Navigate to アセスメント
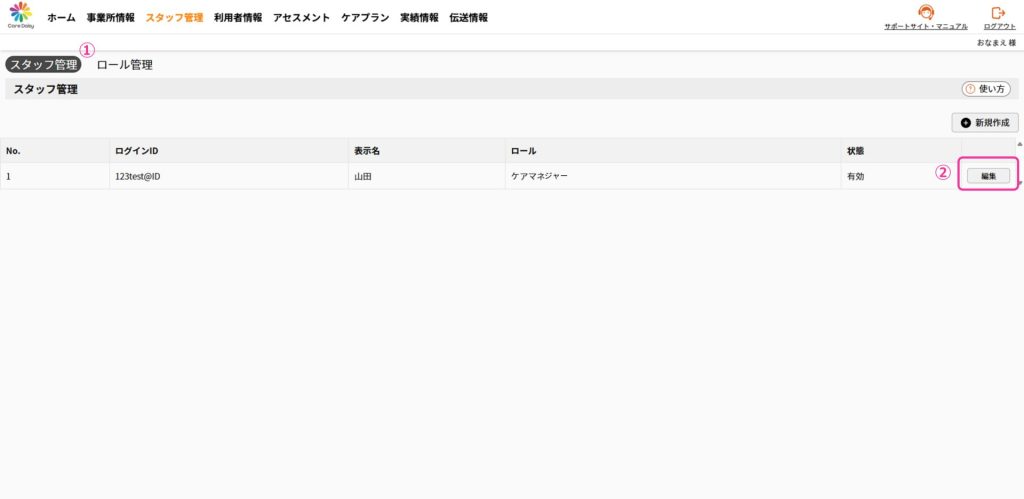The height and width of the screenshot is (499, 1024). click(x=301, y=18)
